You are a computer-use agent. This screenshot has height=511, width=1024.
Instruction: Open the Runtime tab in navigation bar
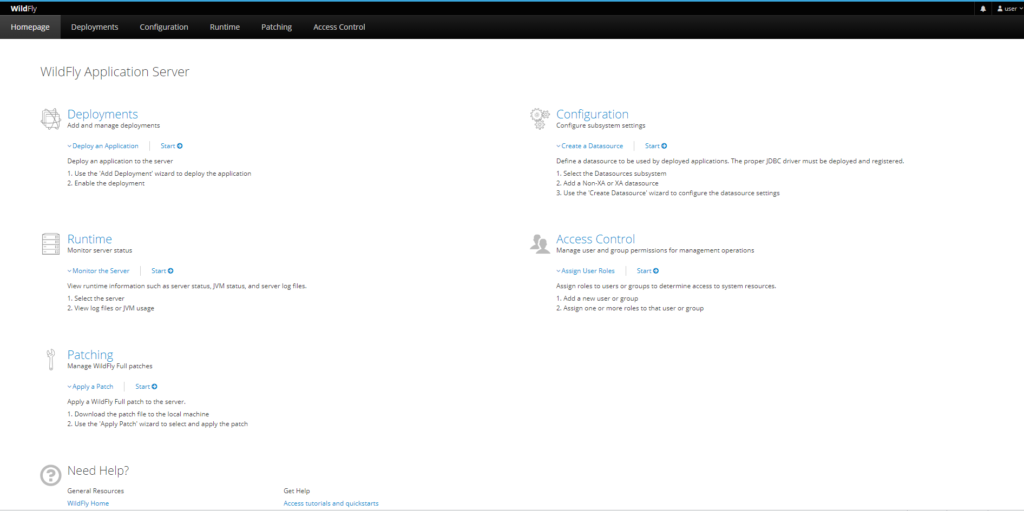point(225,27)
